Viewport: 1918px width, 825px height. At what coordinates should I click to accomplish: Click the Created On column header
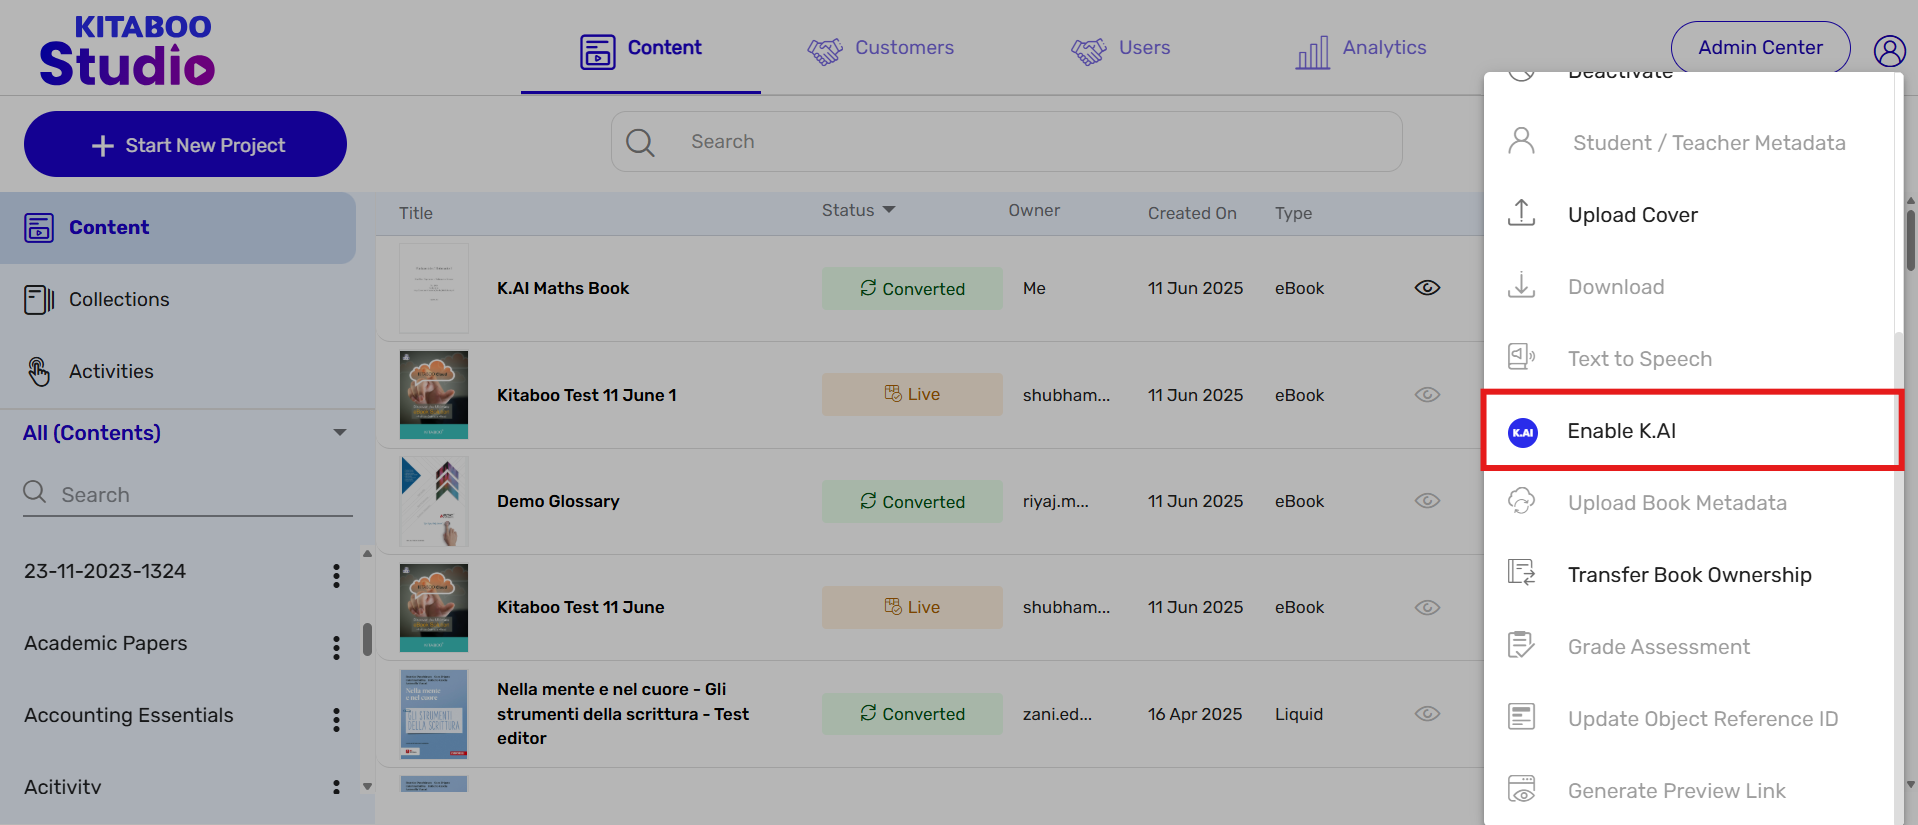click(1192, 213)
